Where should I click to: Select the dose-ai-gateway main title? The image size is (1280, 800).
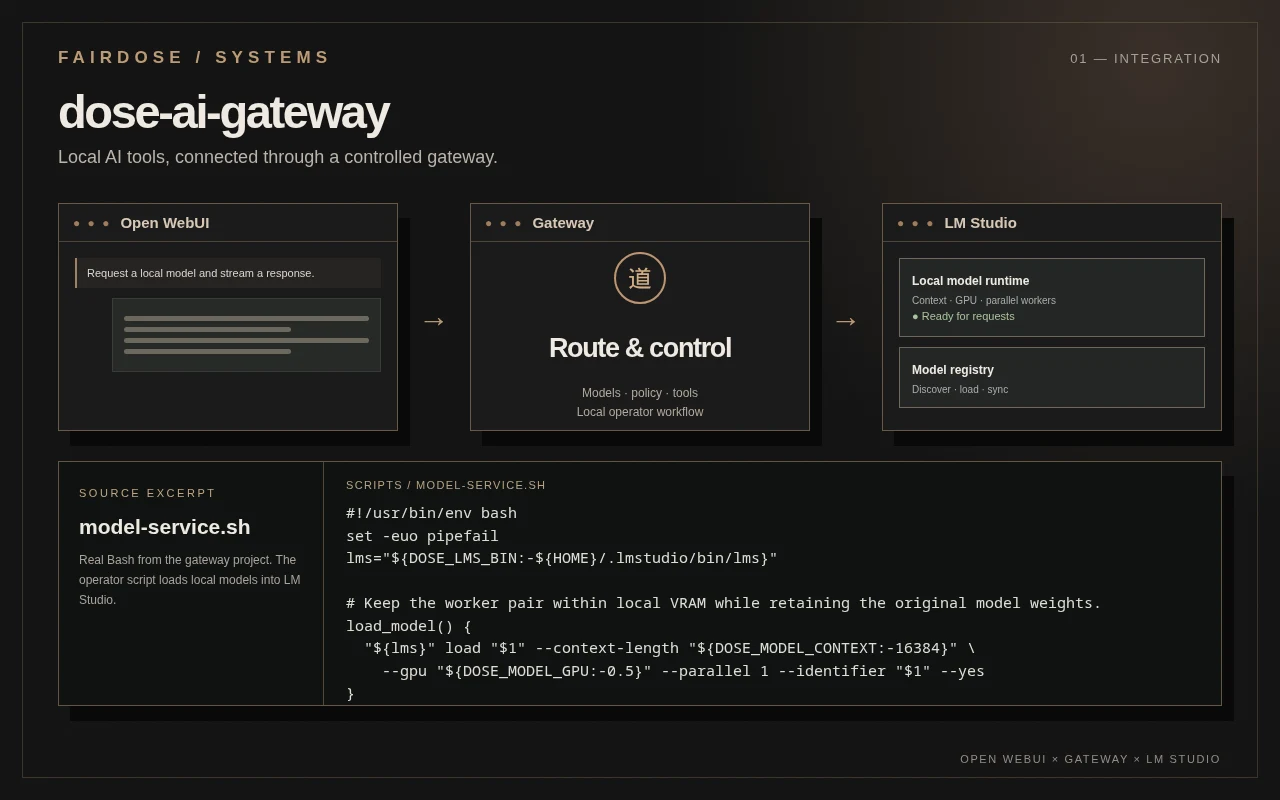click(224, 112)
